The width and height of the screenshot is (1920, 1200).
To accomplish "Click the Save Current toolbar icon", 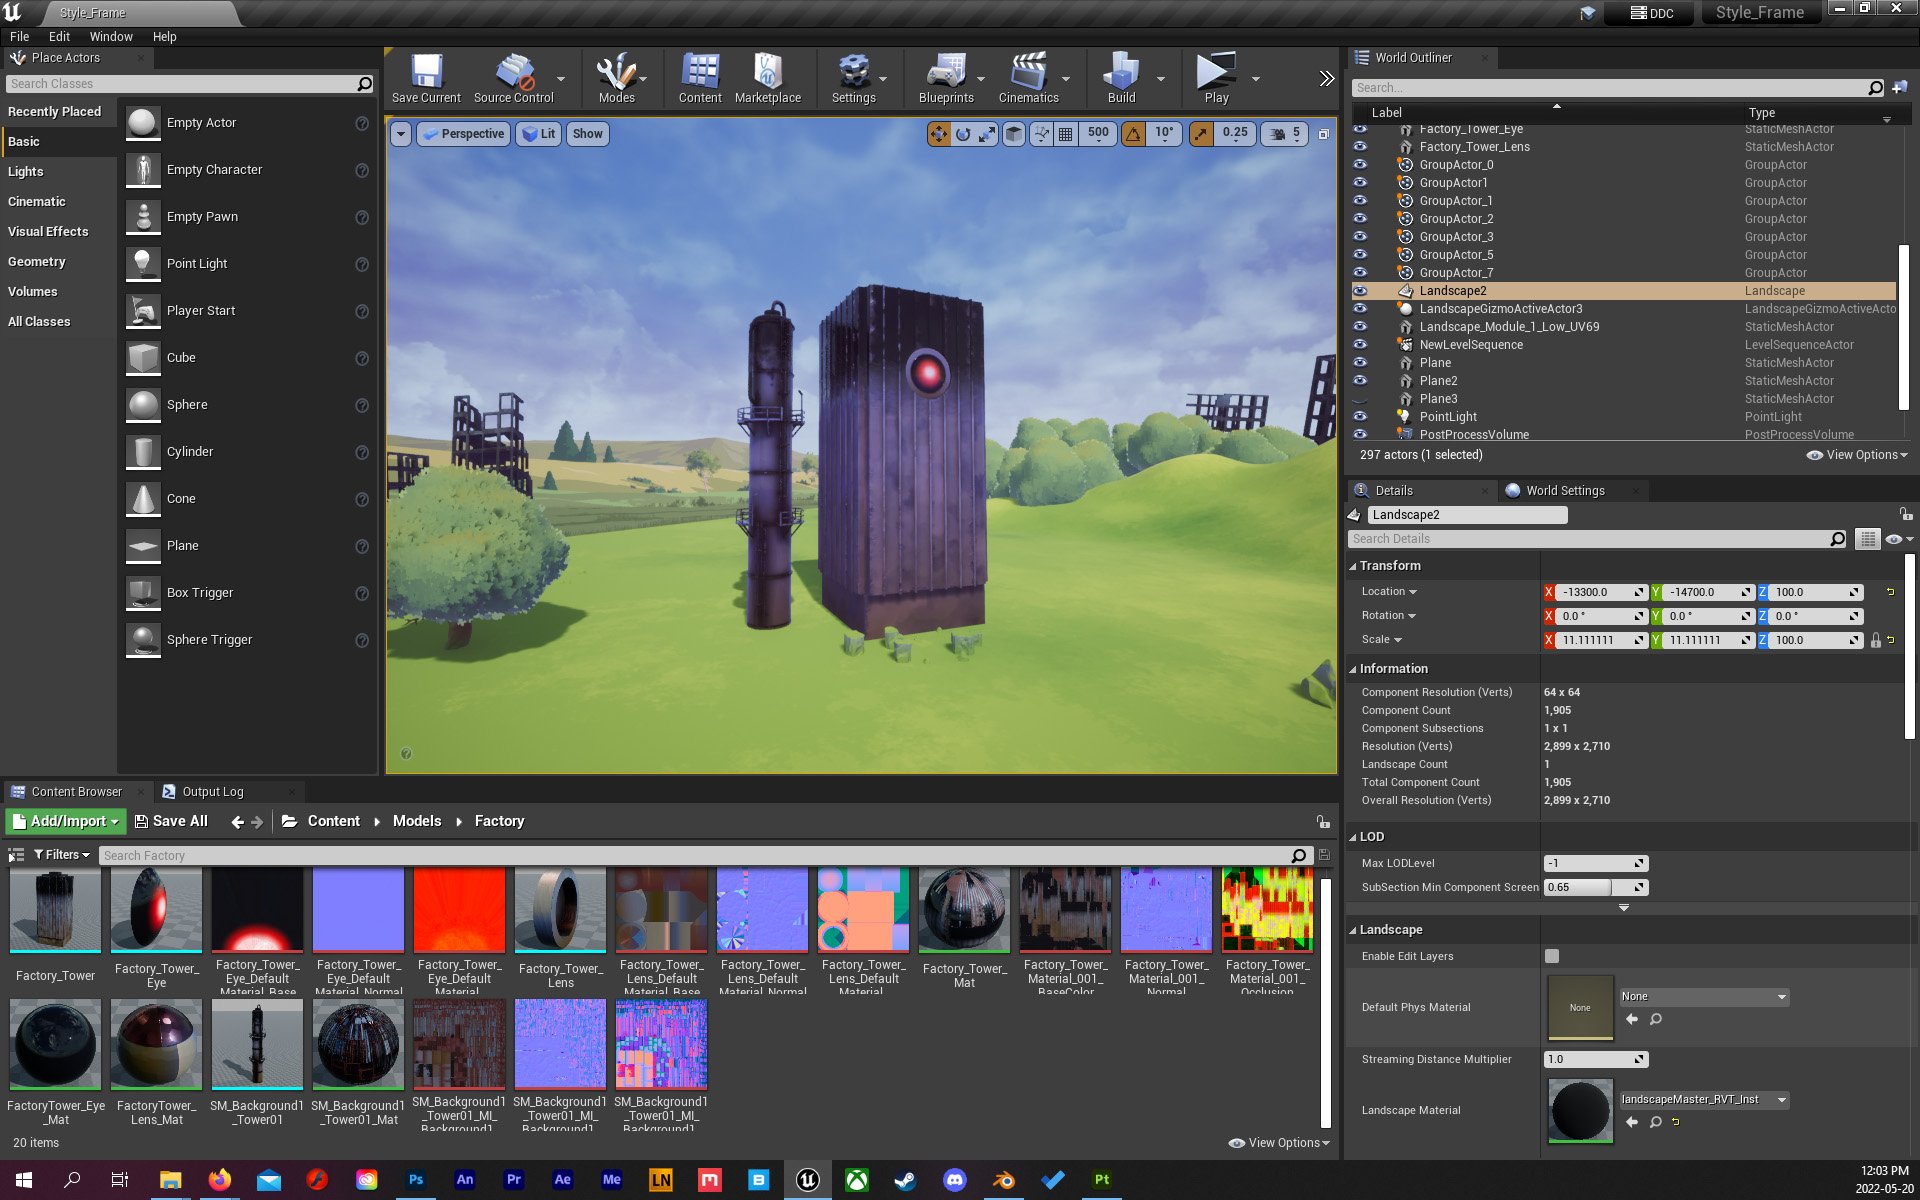I will click(x=426, y=78).
